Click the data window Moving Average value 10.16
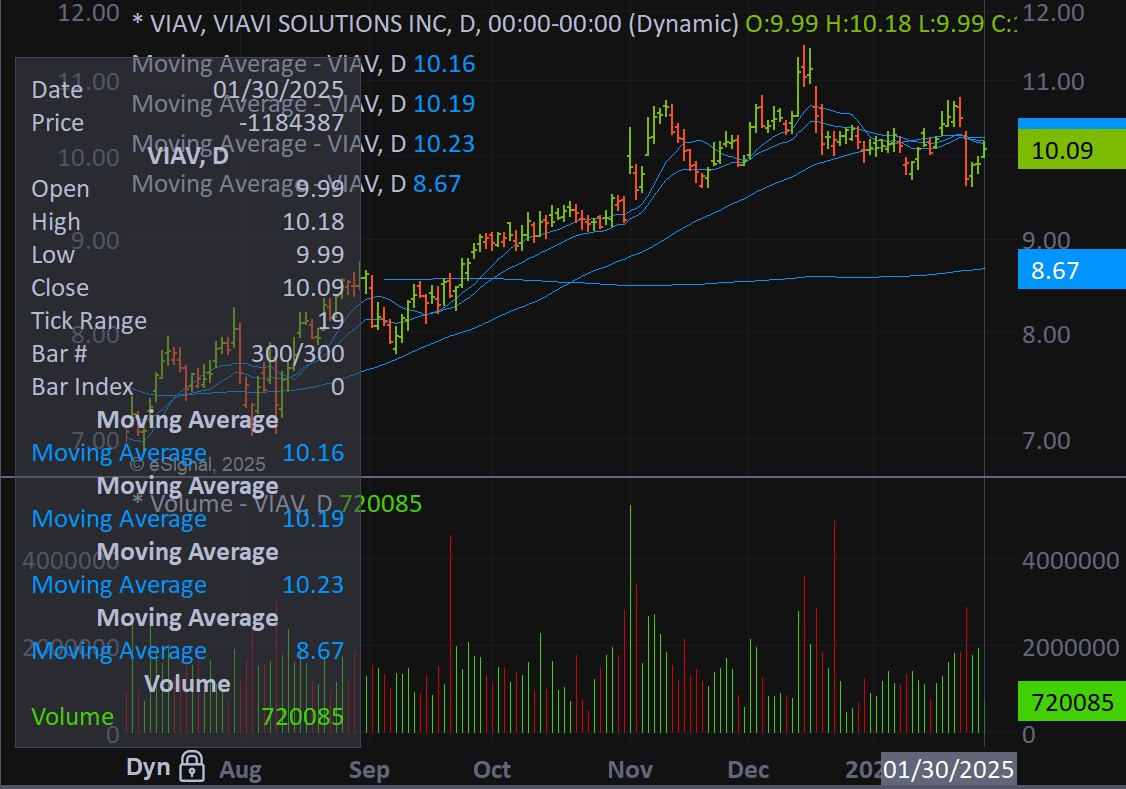 click(313, 453)
